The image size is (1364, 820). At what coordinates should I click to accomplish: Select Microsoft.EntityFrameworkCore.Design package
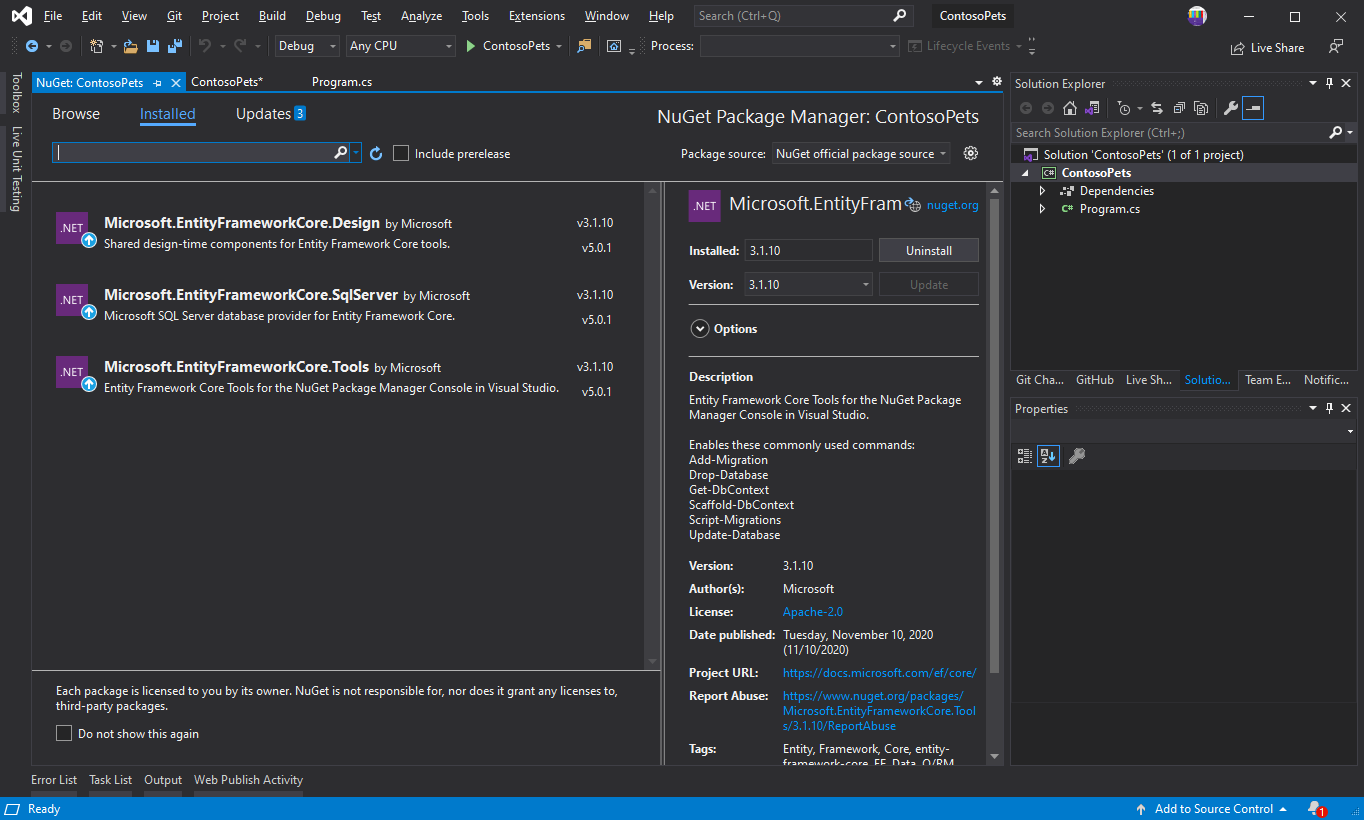click(x=340, y=233)
